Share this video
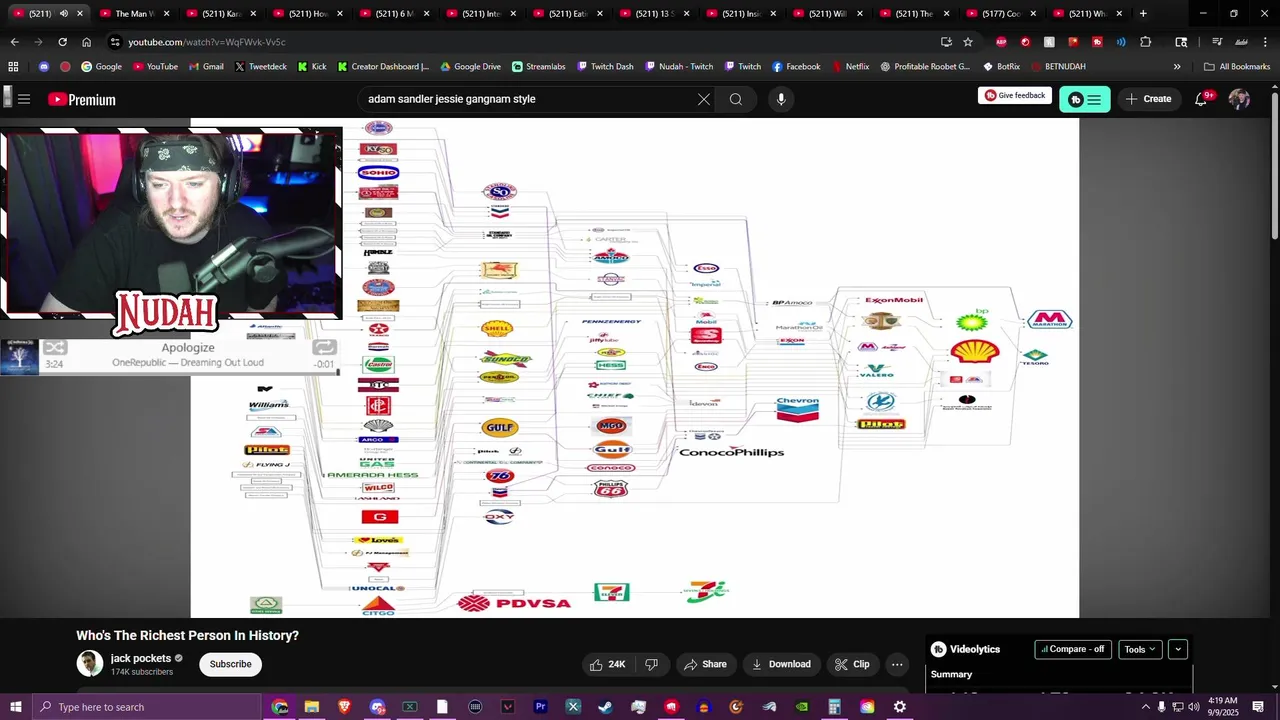The height and width of the screenshot is (720, 1280). tap(705, 664)
